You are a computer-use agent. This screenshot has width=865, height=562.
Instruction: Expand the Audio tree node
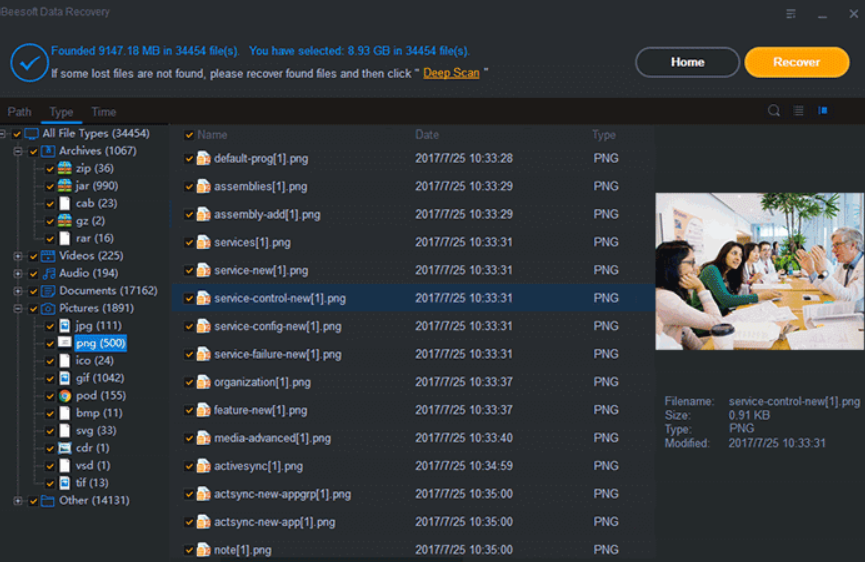(x=18, y=274)
